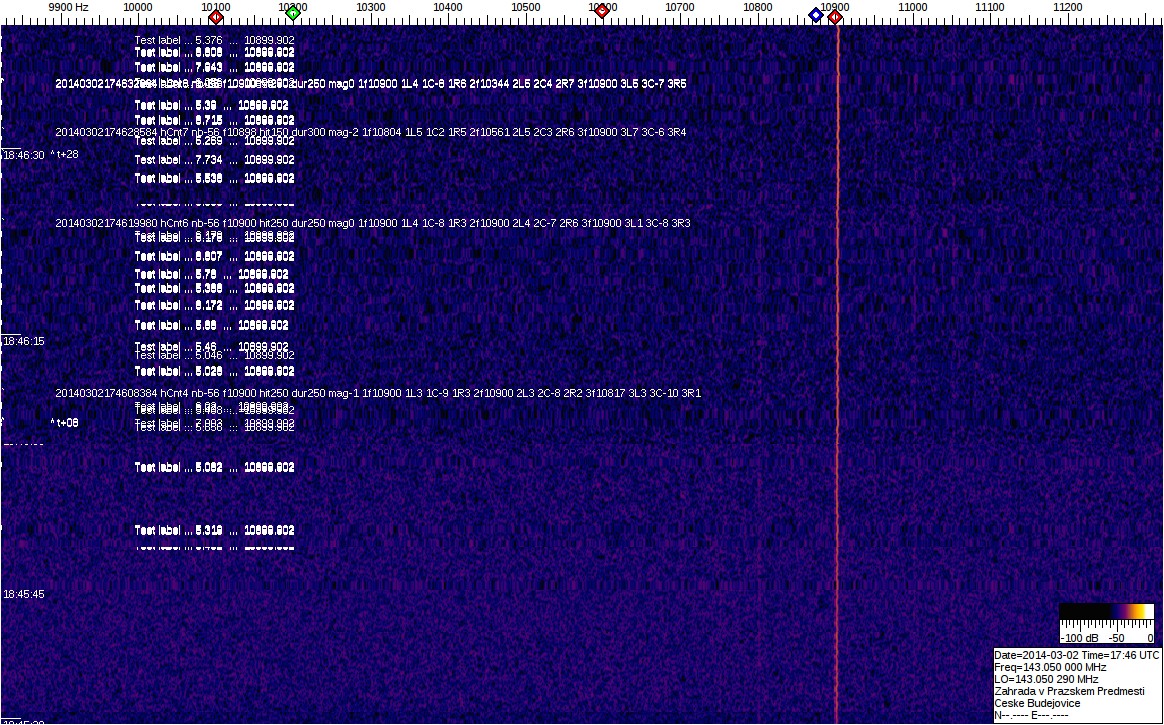Click the Test label with value 5.319
This screenshot has height=725, width=1164.
214,530
